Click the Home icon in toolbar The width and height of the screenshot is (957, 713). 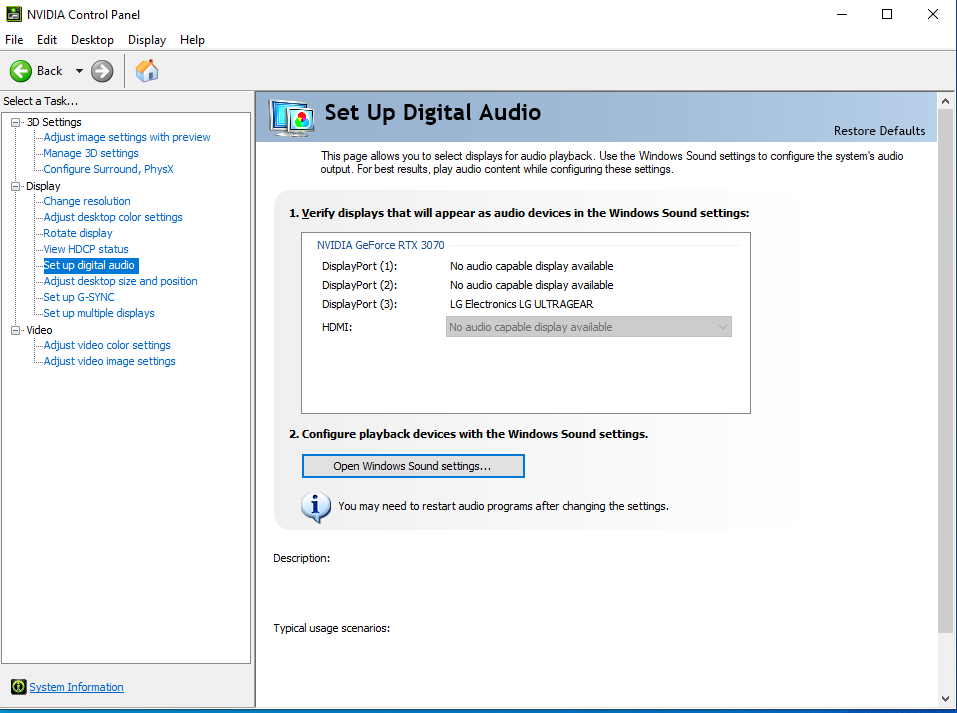coord(147,71)
